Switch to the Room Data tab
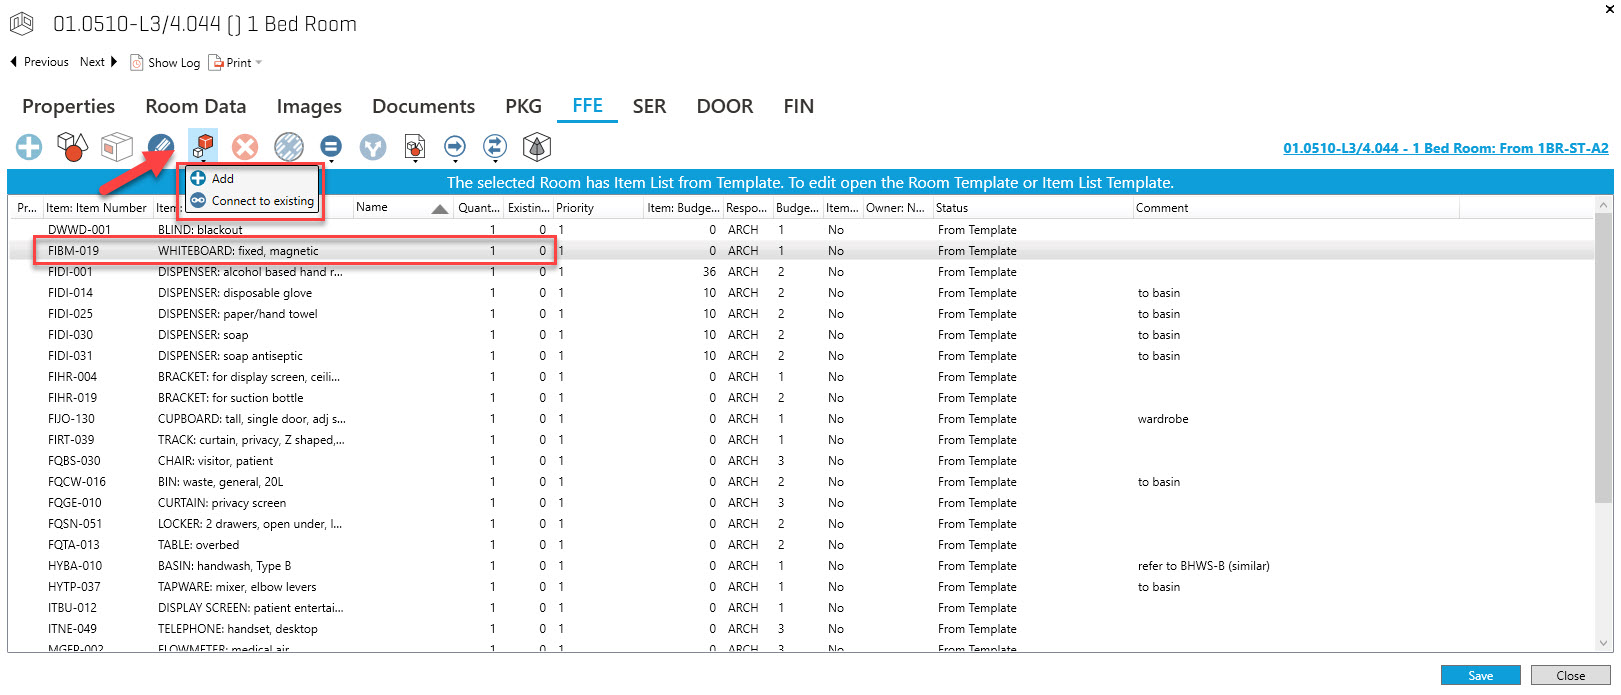 pos(195,106)
